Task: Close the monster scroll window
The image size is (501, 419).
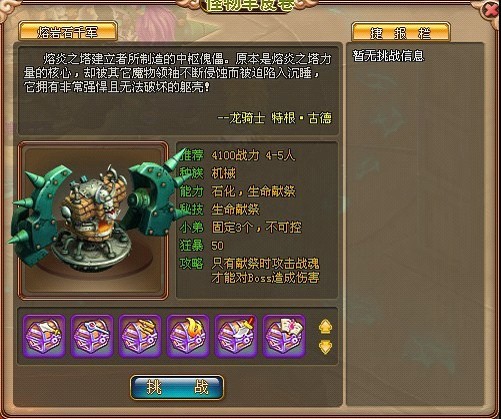Action: [x=490, y=11]
